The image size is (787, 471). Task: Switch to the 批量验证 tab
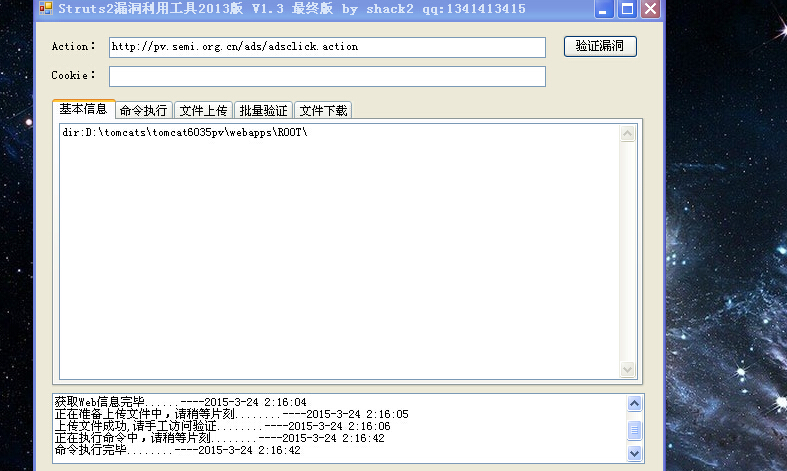click(264, 110)
